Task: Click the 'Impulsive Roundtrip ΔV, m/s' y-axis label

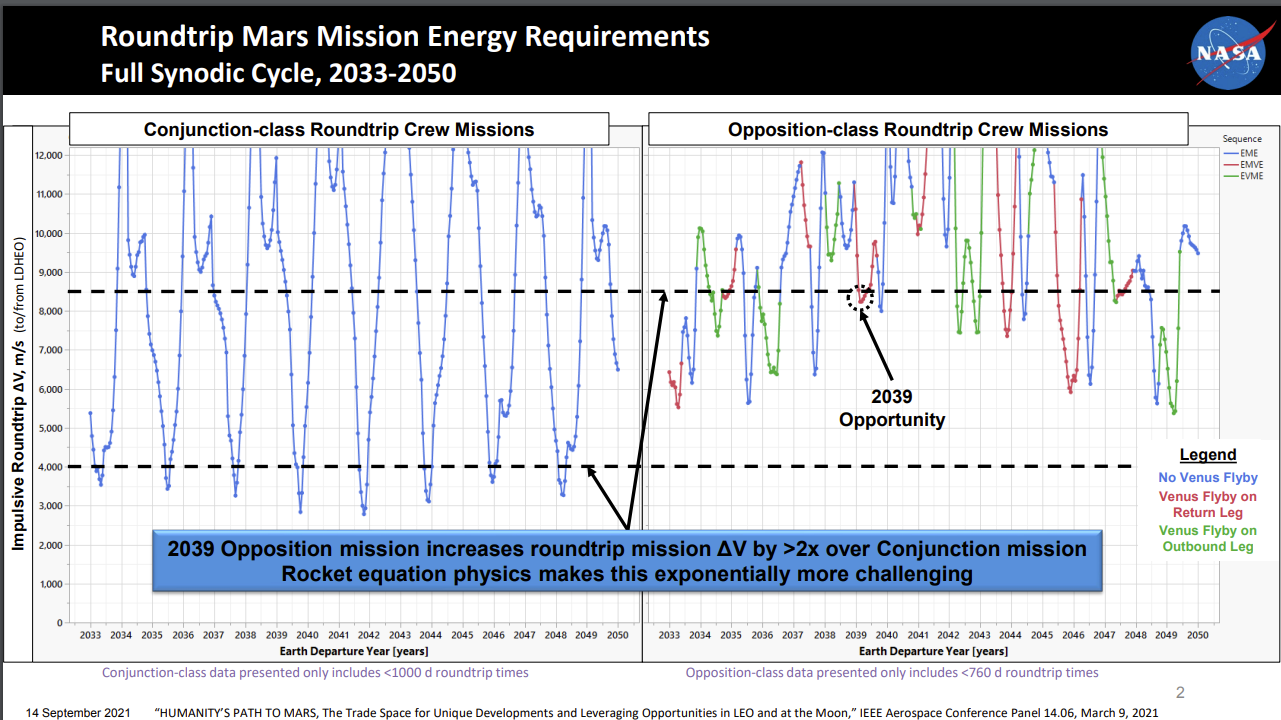Action: [x=19, y=395]
